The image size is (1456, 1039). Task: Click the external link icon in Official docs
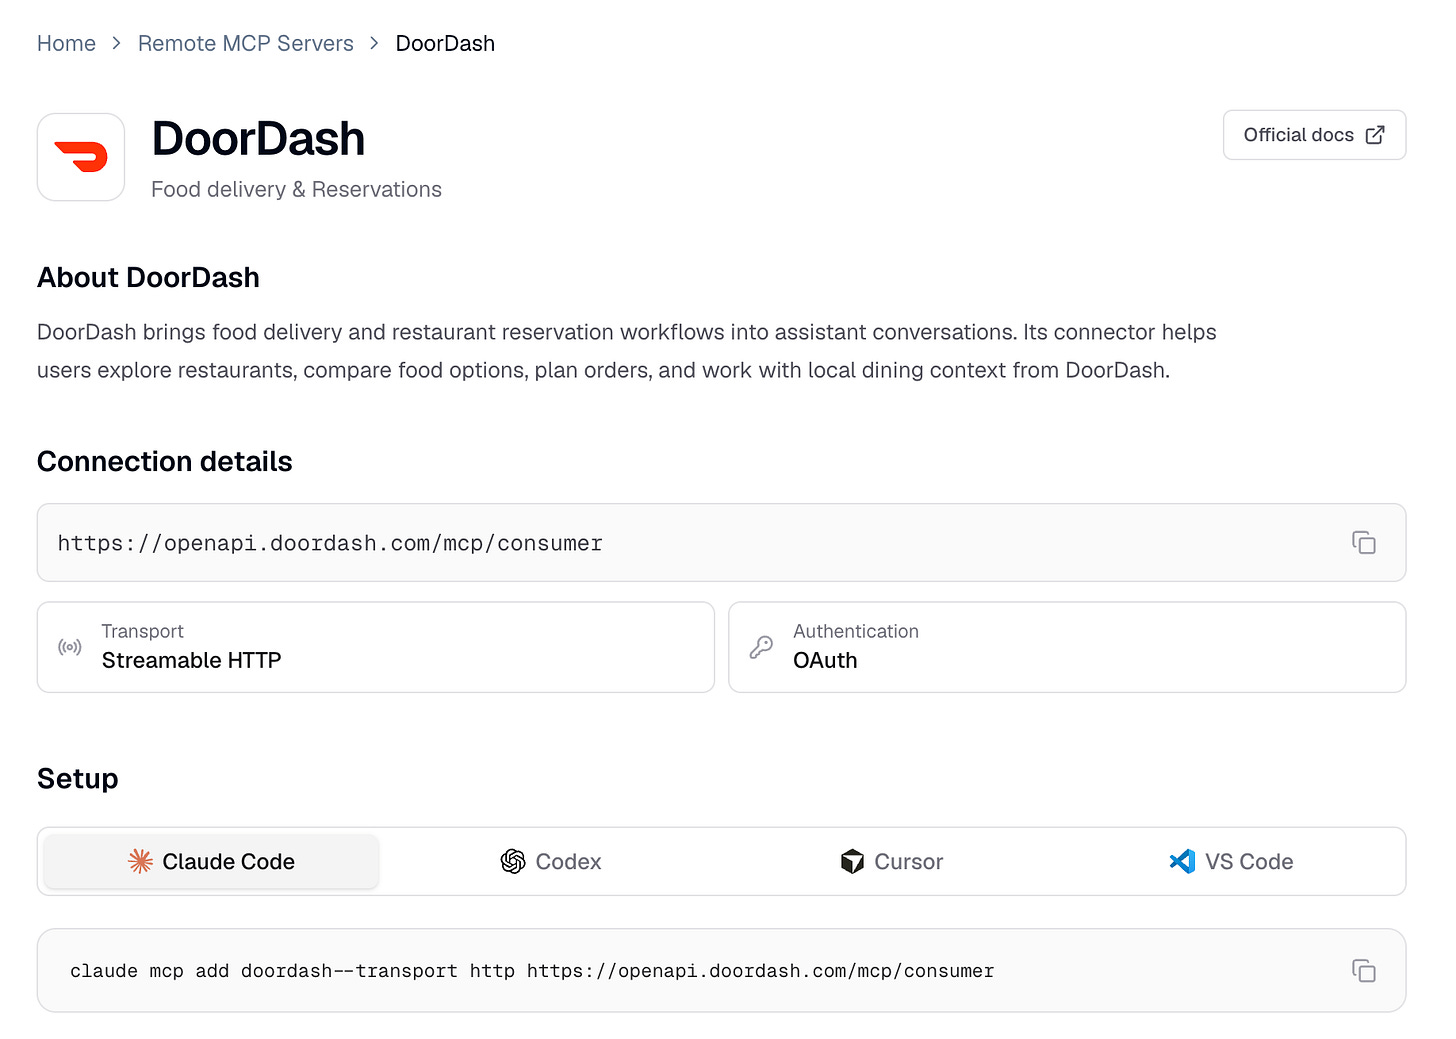(x=1375, y=135)
